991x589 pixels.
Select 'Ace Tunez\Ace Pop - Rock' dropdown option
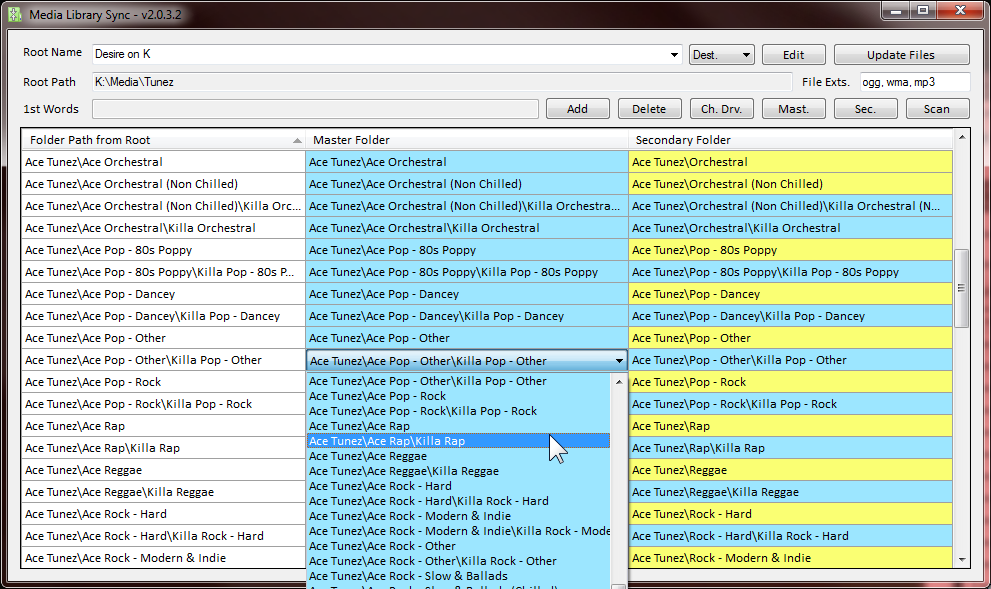tap(459, 396)
